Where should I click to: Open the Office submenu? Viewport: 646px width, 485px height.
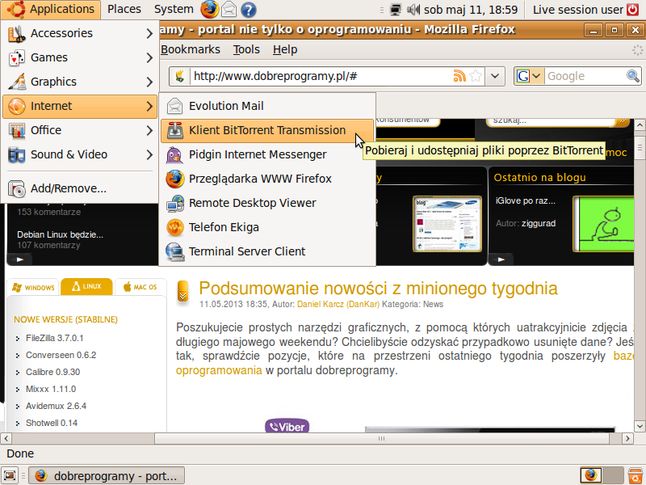(80, 130)
